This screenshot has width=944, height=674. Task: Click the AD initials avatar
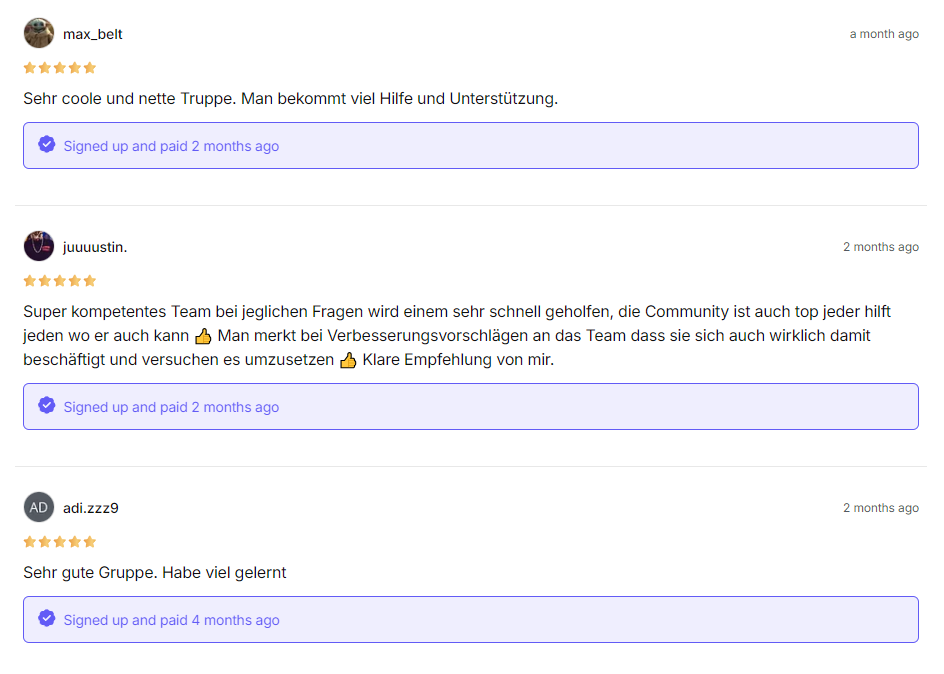tap(39, 507)
